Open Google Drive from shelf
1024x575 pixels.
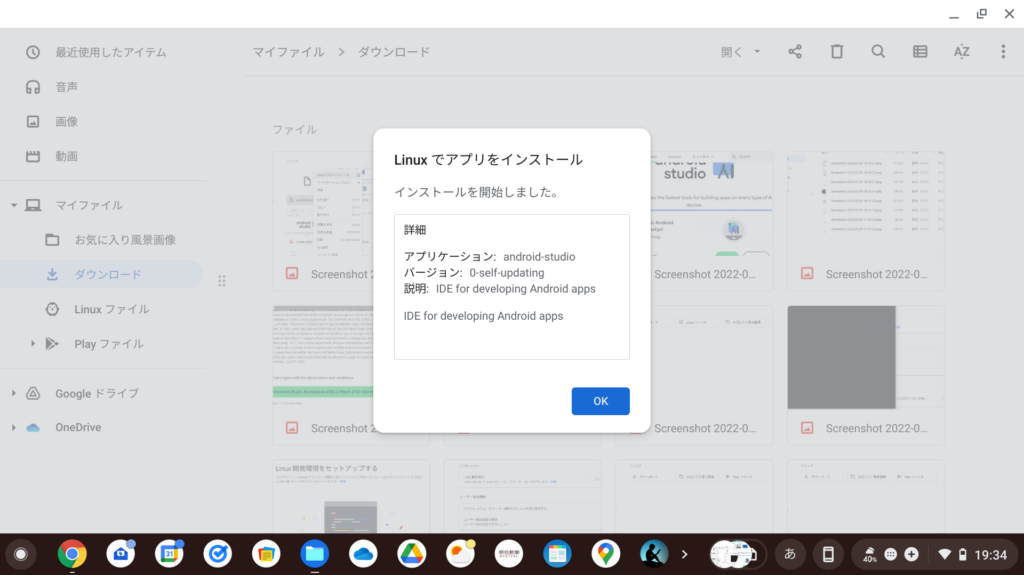click(411, 554)
